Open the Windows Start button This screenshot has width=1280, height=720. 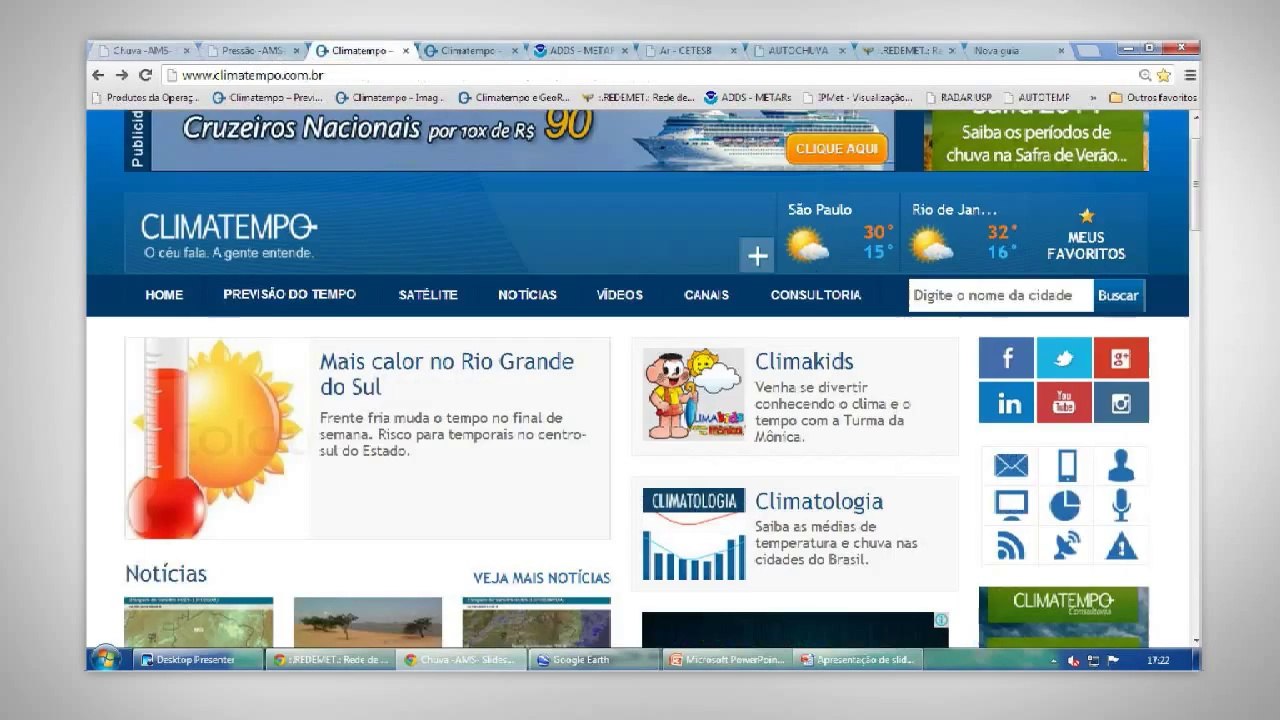point(105,659)
